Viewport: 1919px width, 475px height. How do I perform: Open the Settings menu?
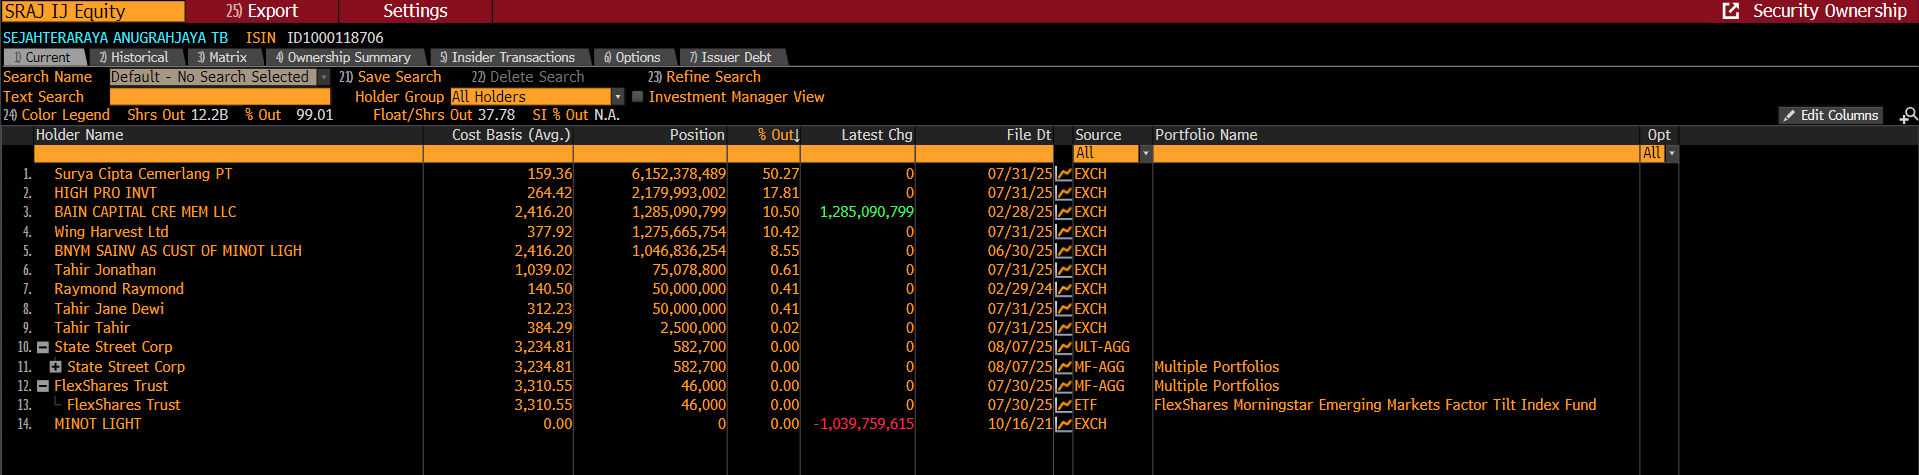click(x=415, y=11)
